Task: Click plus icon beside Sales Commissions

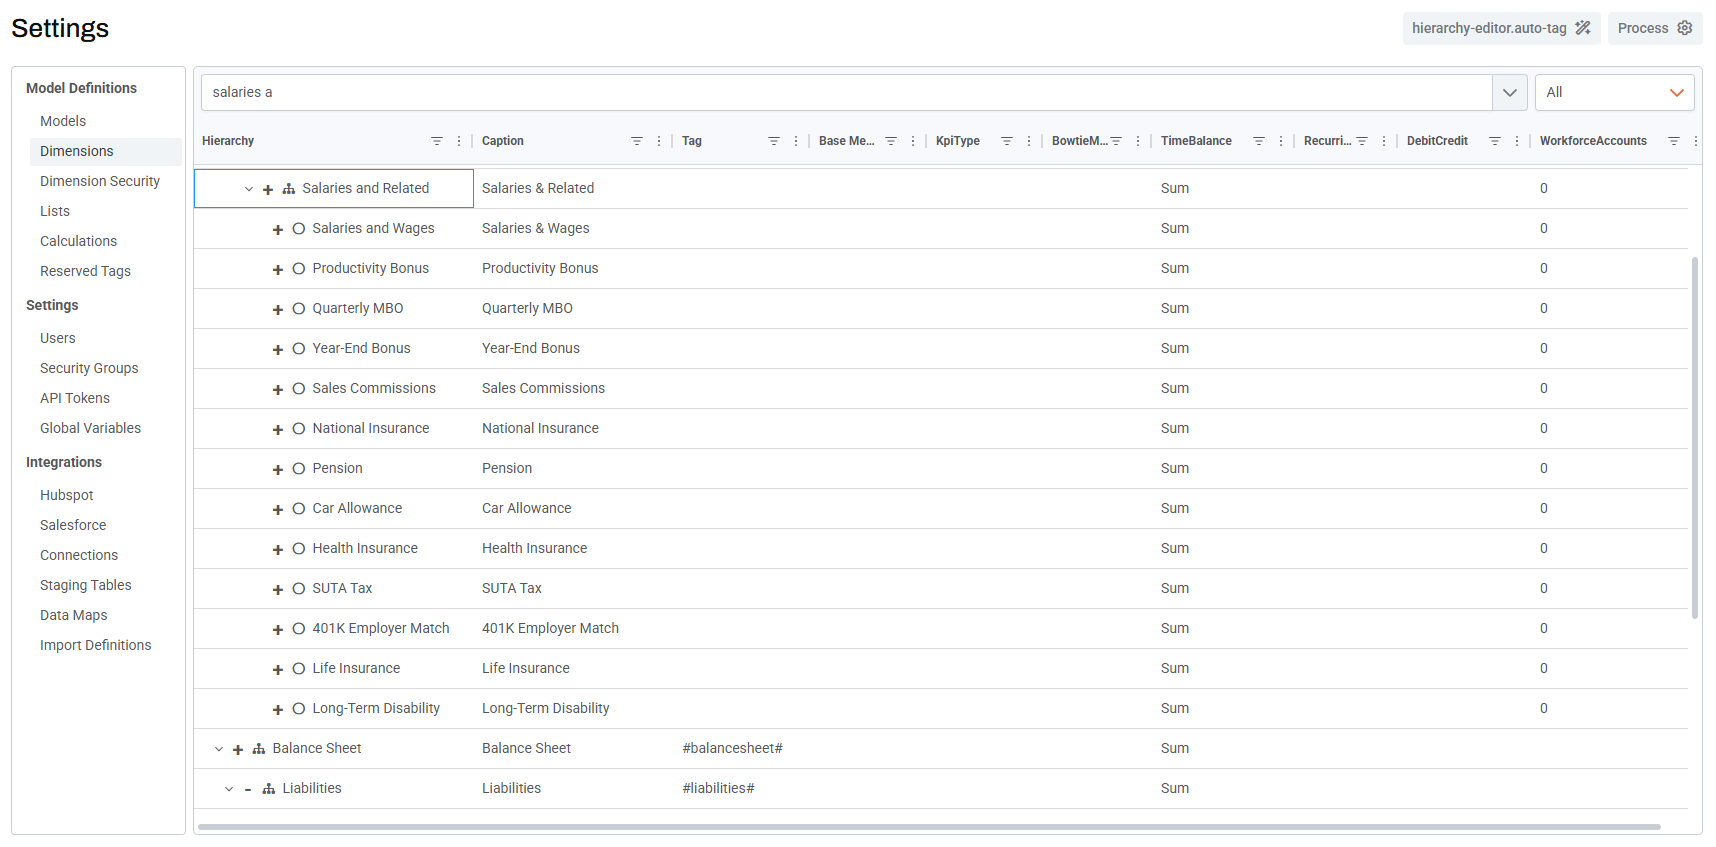Action: (278, 389)
